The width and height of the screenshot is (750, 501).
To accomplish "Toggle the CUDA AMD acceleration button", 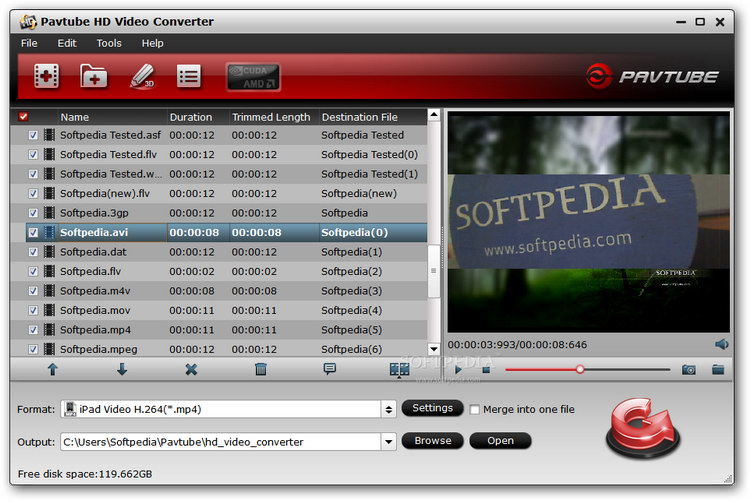I will point(253,77).
